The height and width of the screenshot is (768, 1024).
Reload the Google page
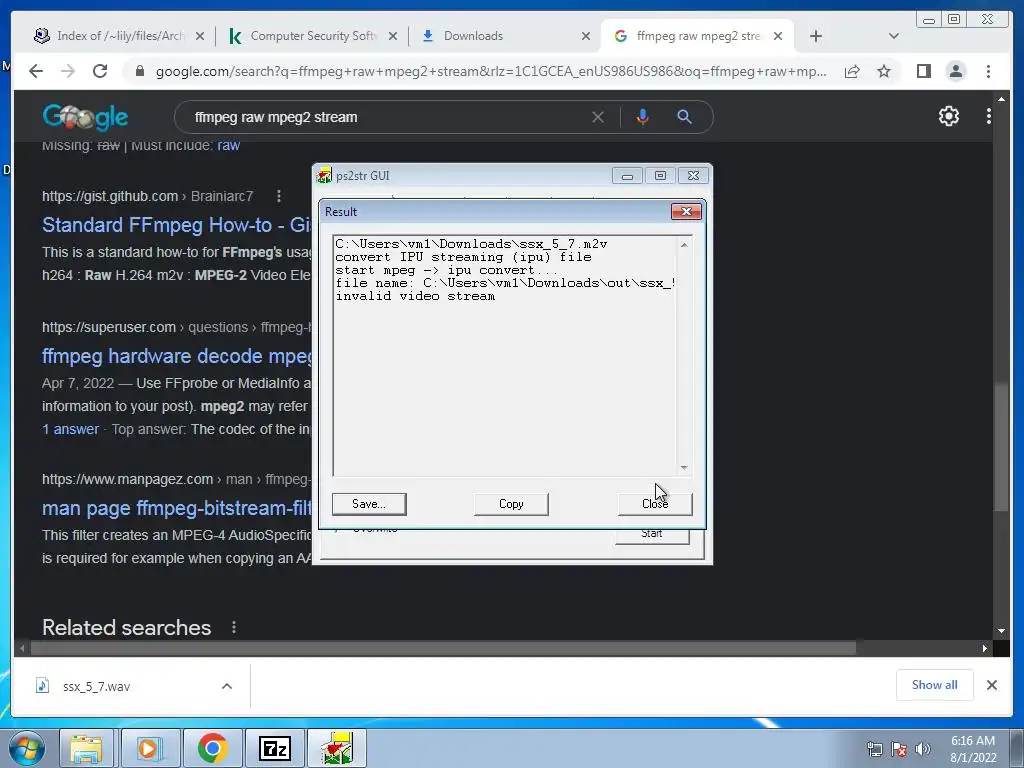[100, 71]
